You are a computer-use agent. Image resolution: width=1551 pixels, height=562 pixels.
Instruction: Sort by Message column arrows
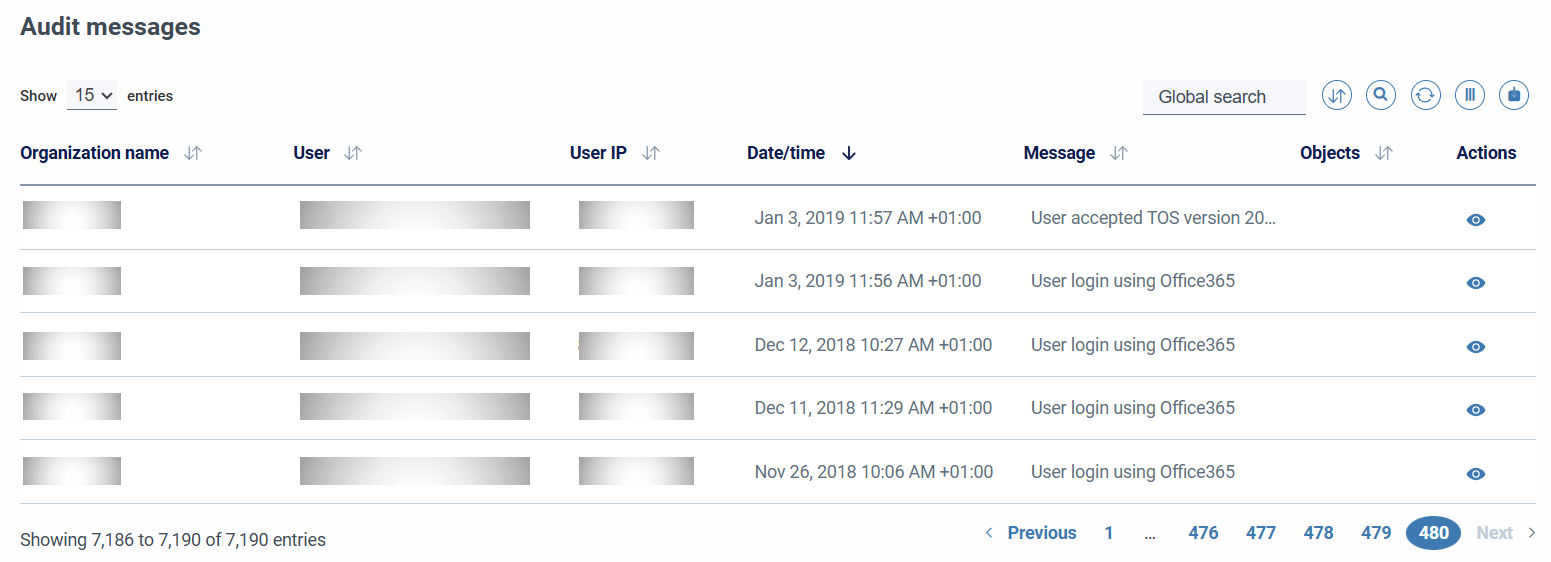[1119, 153]
